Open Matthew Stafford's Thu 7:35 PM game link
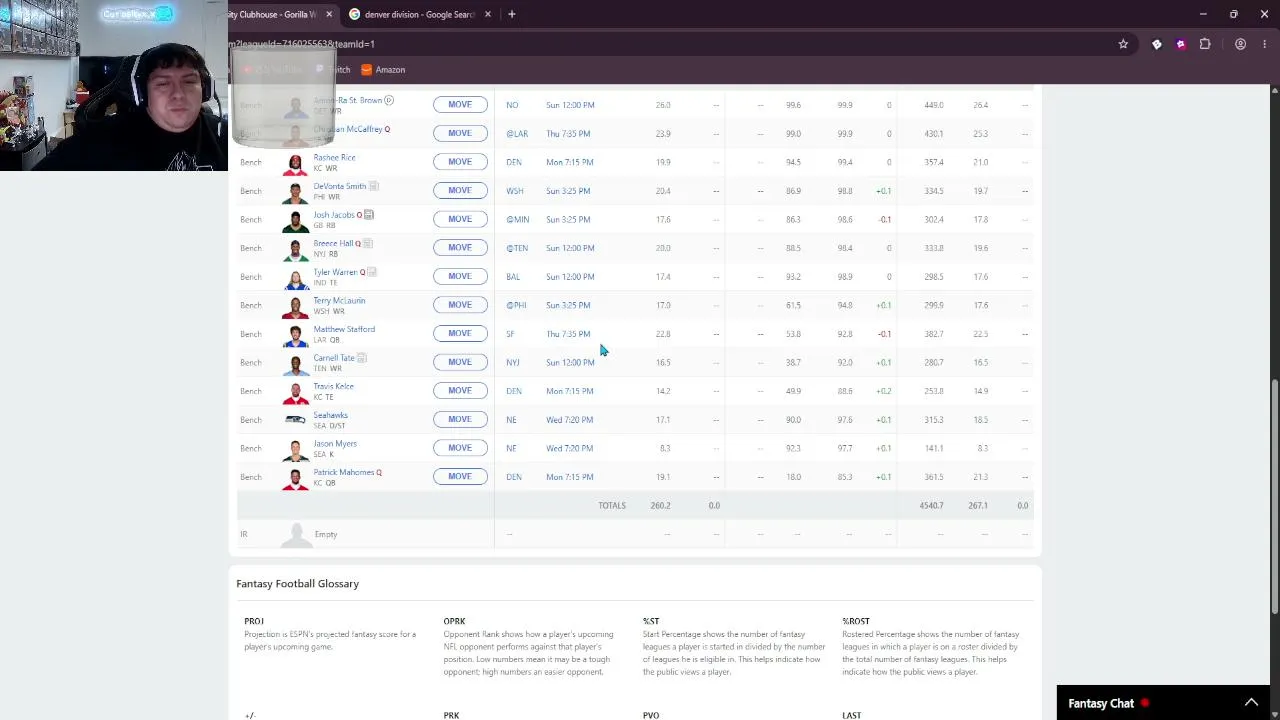This screenshot has height=720, width=1280. 568,334
